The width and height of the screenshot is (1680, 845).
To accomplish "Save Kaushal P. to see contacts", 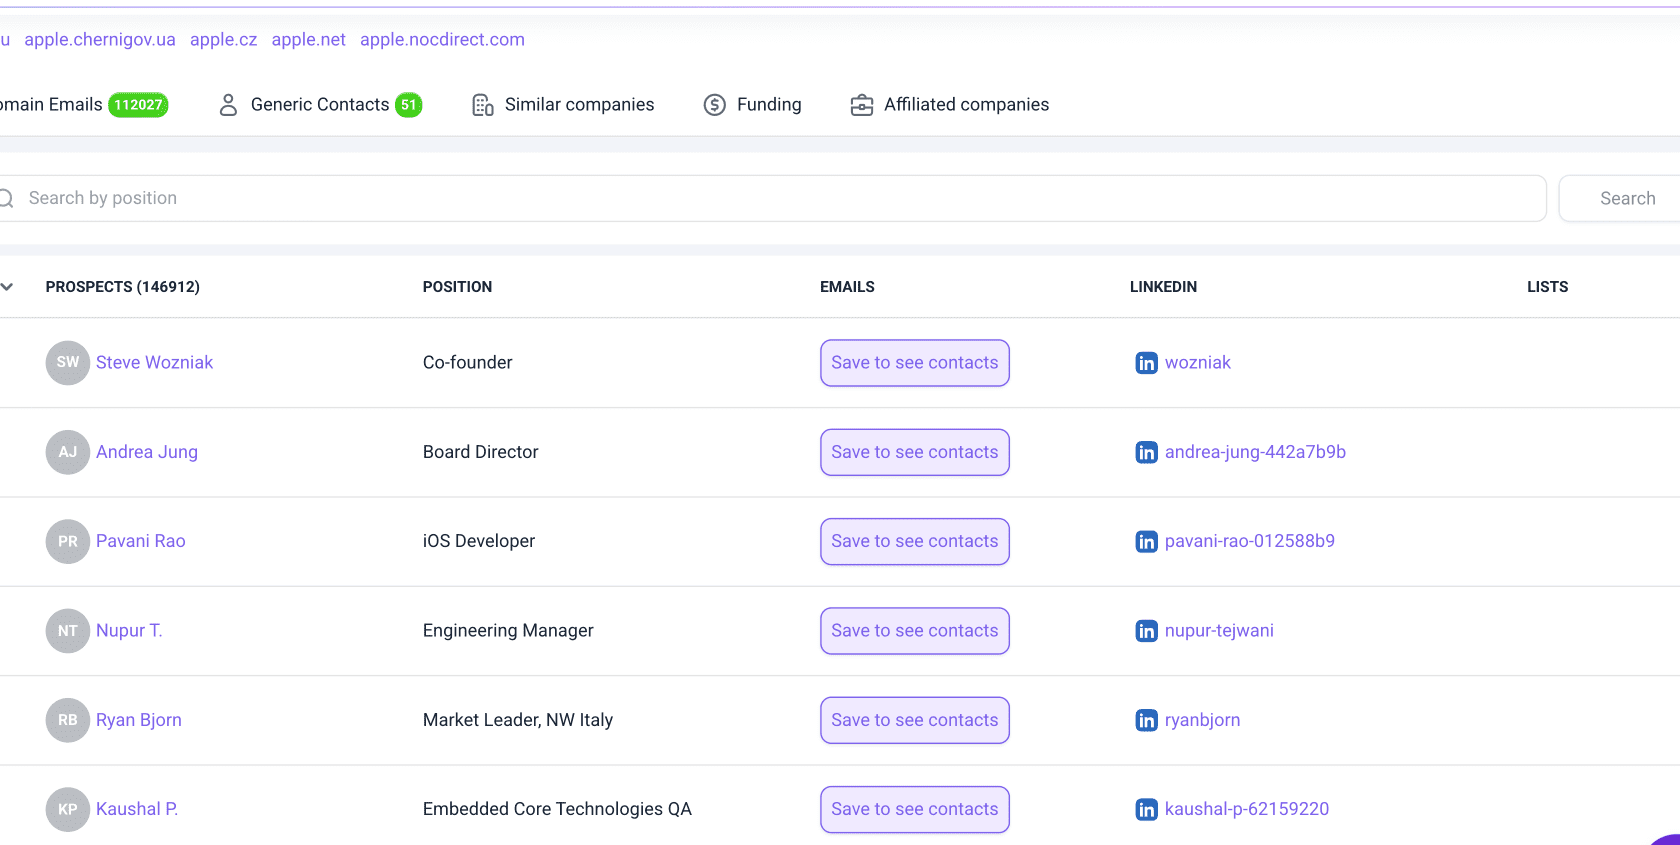I will tap(914, 809).
